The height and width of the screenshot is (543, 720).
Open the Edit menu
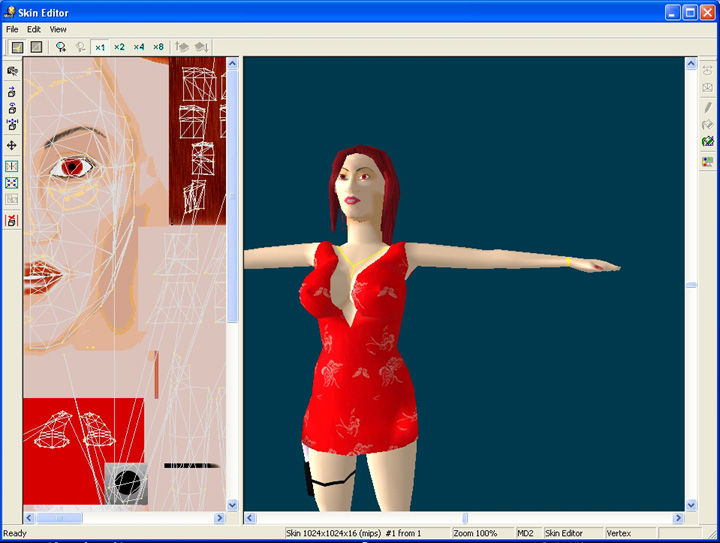pyautogui.click(x=34, y=29)
